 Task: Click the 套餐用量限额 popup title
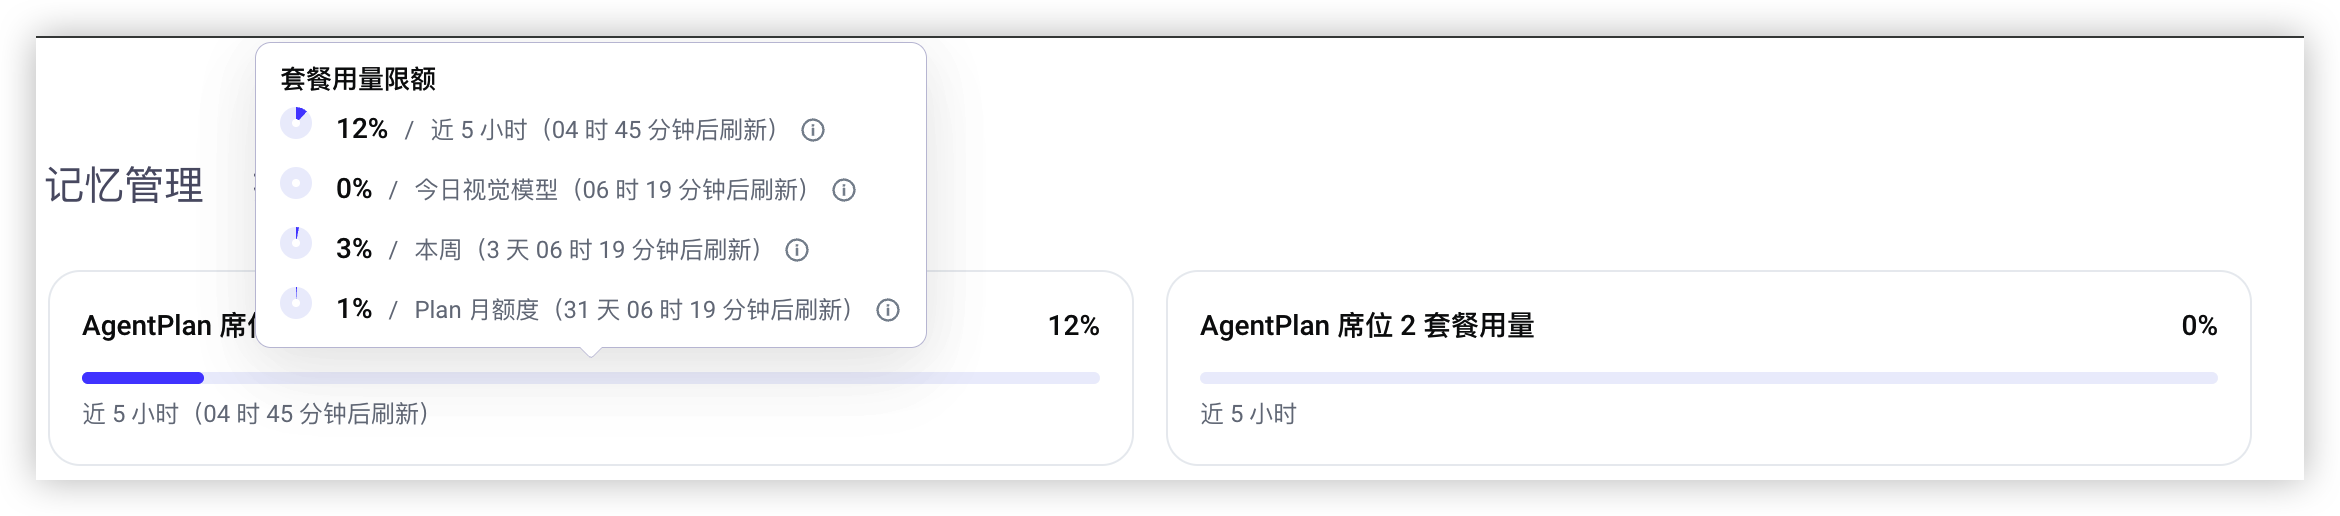pos(358,79)
